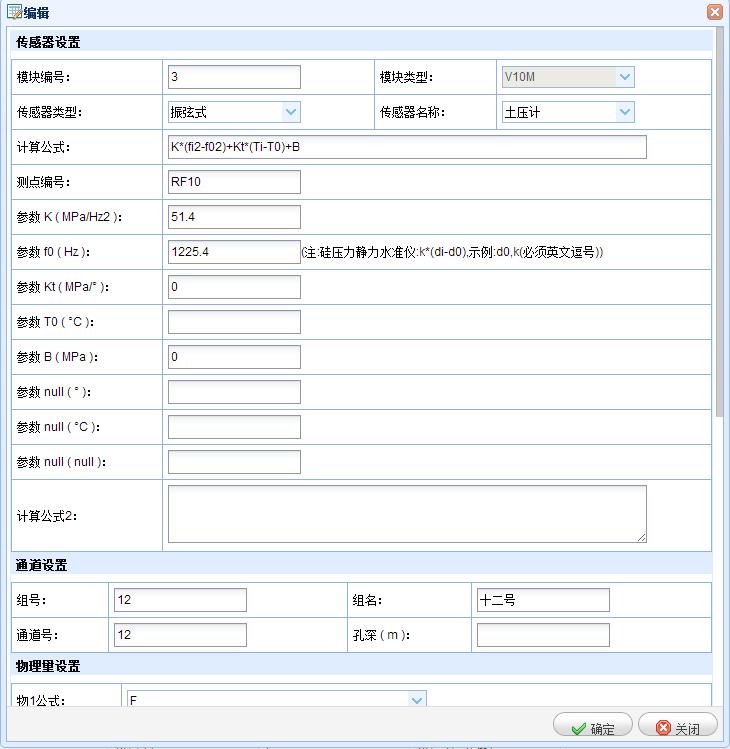The width and height of the screenshot is (730, 749).
Task: Open the 传感器名称 土压计 dropdown
Action: 625,112
